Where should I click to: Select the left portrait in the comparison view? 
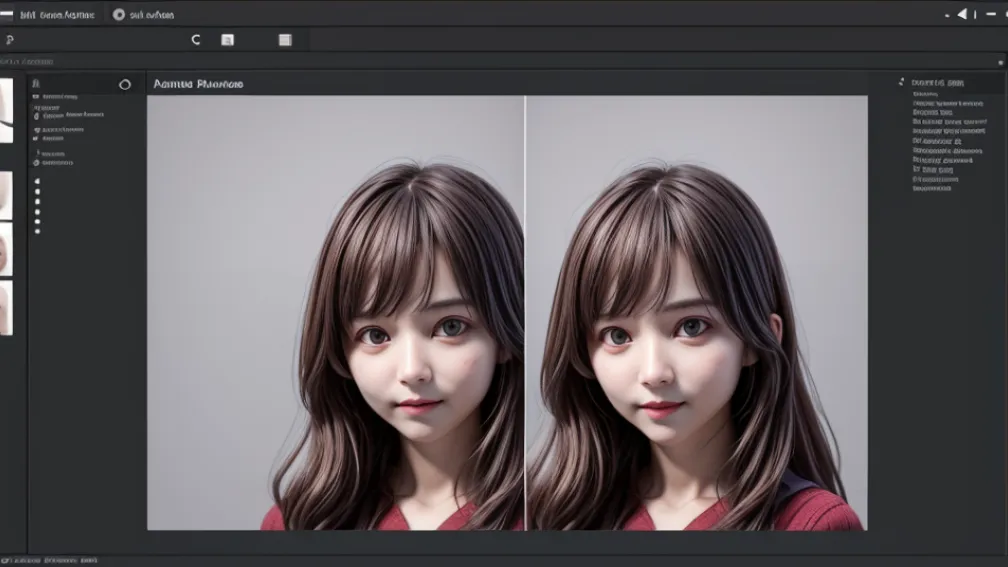[x=336, y=313]
